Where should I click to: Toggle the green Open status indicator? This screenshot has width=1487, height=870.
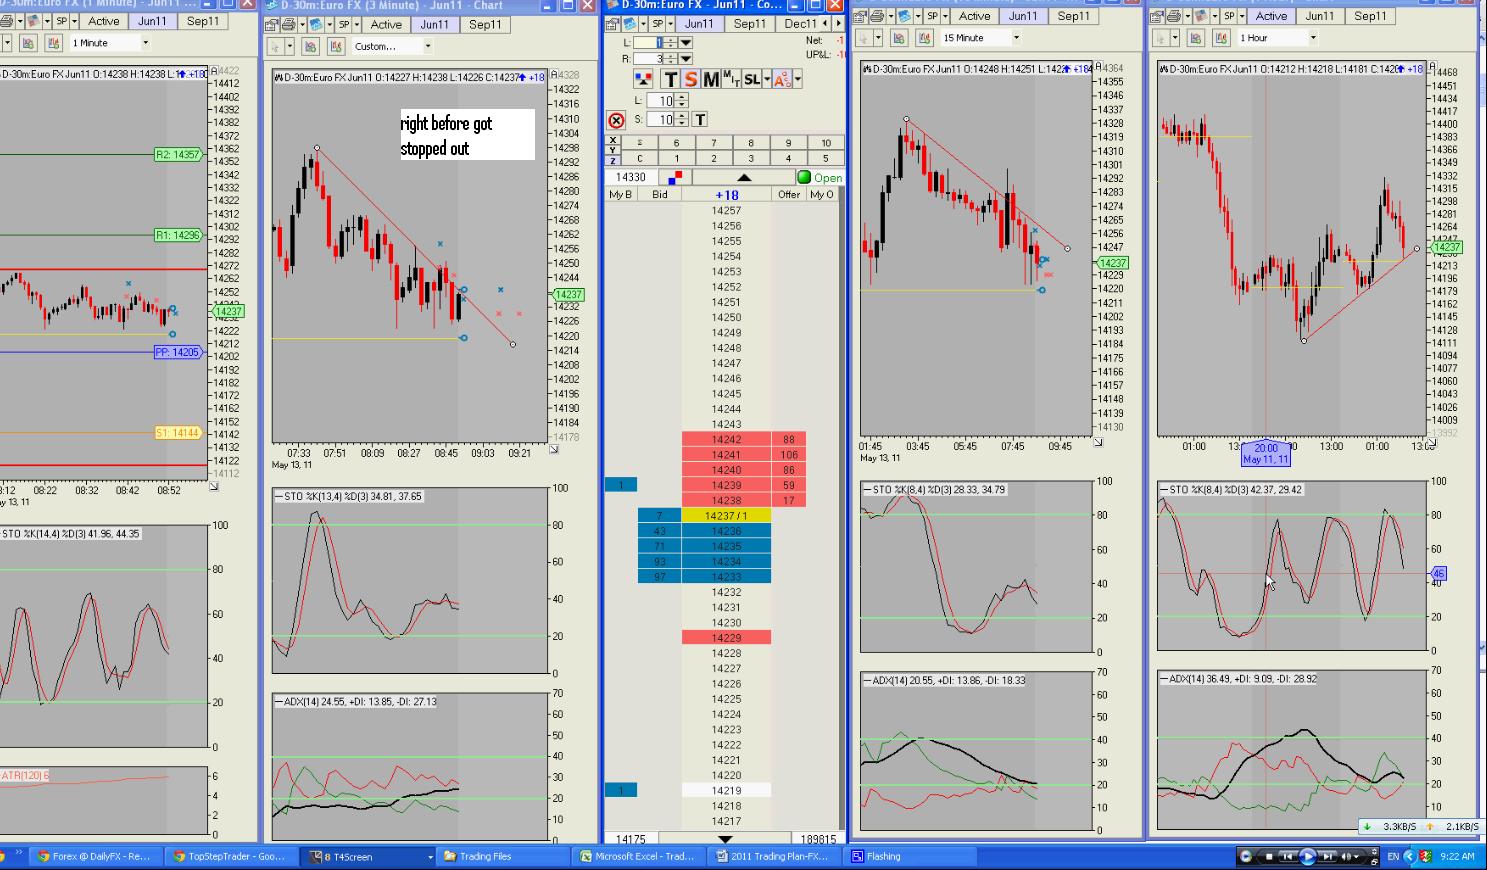click(x=820, y=178)
